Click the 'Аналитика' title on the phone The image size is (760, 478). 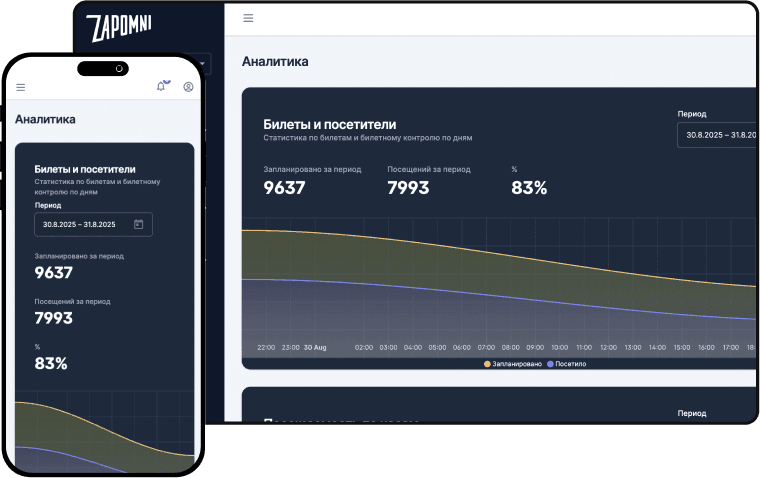click(45, 119)
